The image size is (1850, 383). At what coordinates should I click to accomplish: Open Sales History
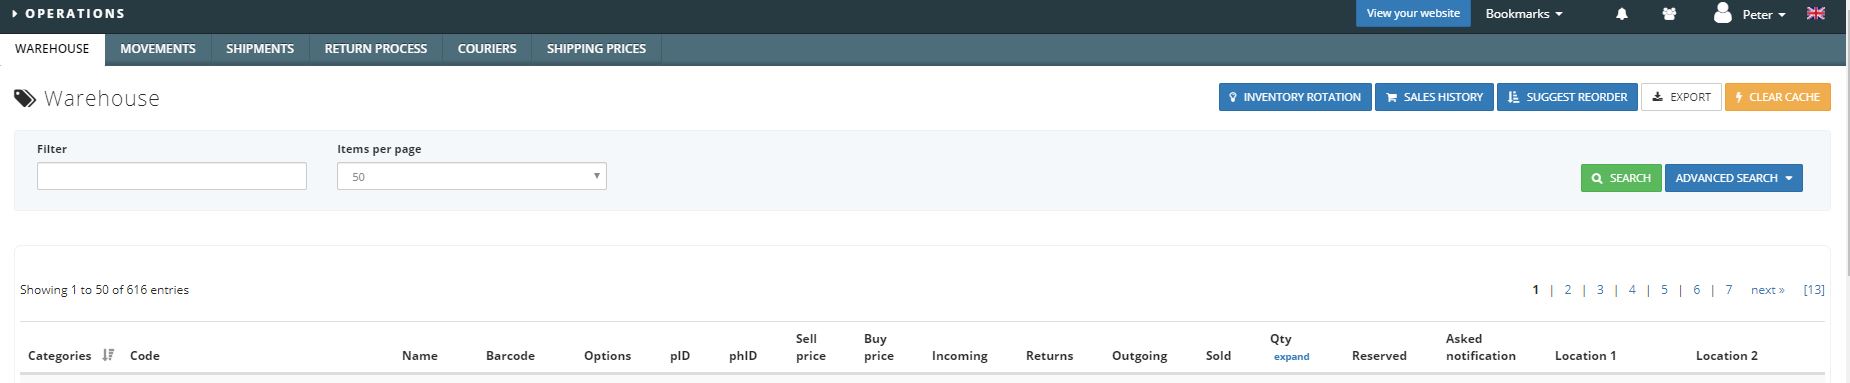1434,97
